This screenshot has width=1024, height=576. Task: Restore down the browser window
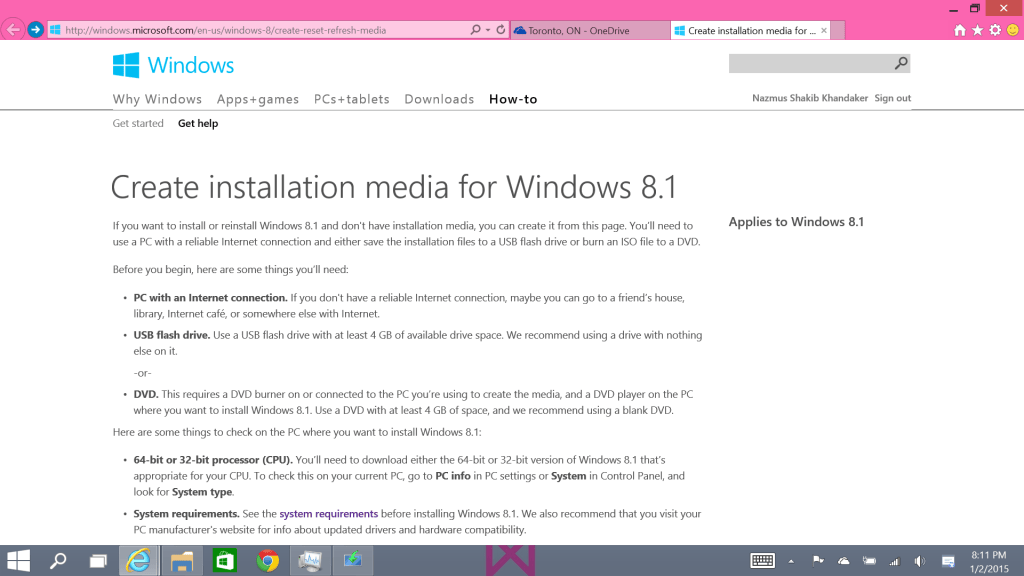point(974,8)
